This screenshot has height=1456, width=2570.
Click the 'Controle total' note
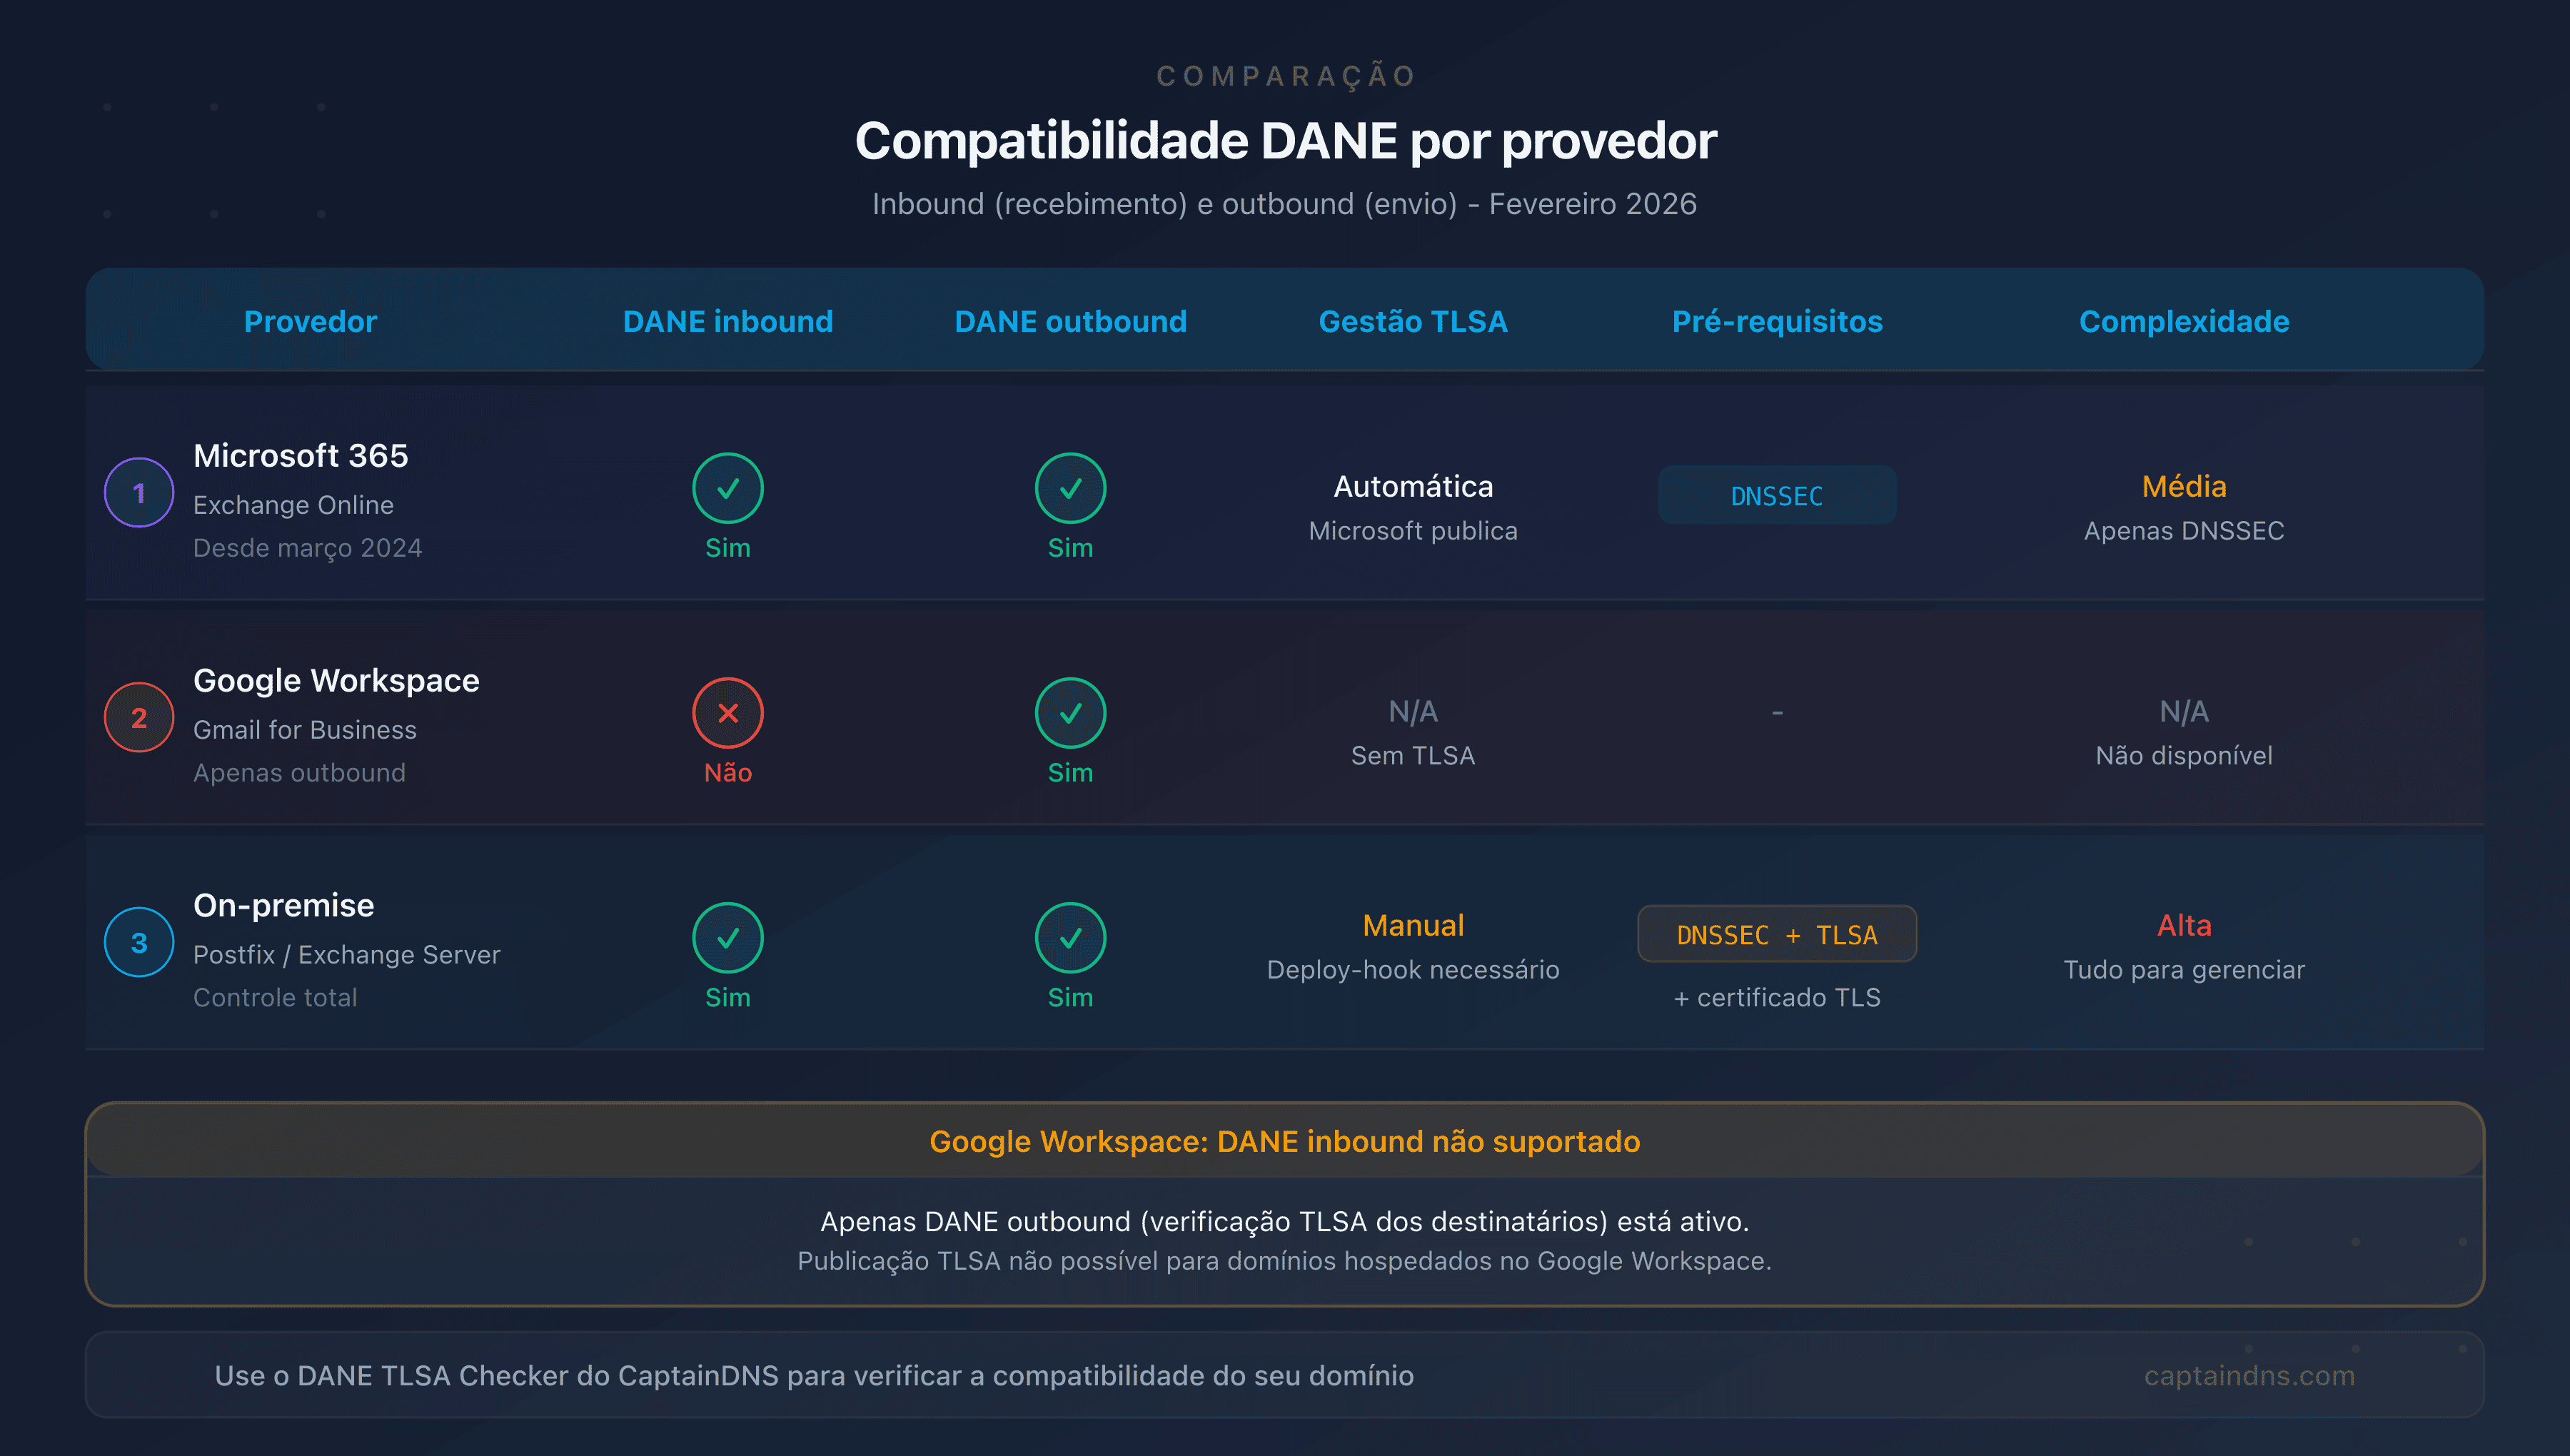tap(275, 998)
